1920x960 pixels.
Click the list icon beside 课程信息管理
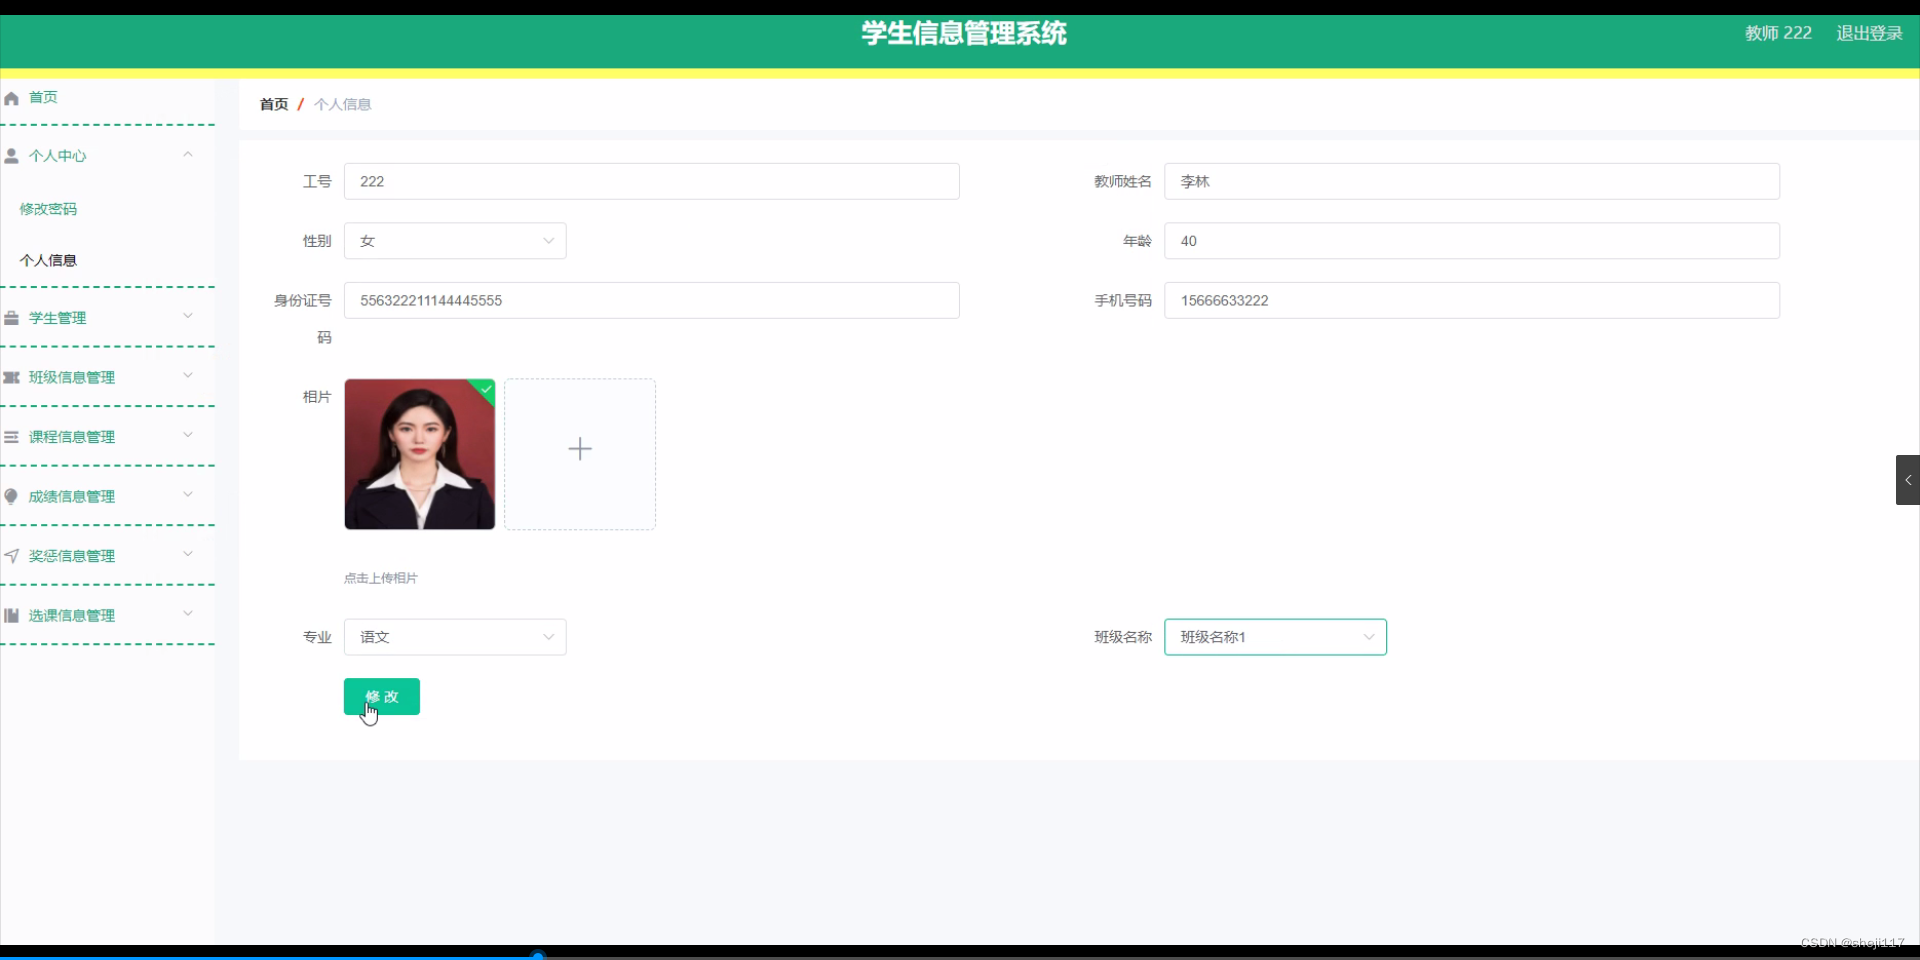[x=12, y=437]
